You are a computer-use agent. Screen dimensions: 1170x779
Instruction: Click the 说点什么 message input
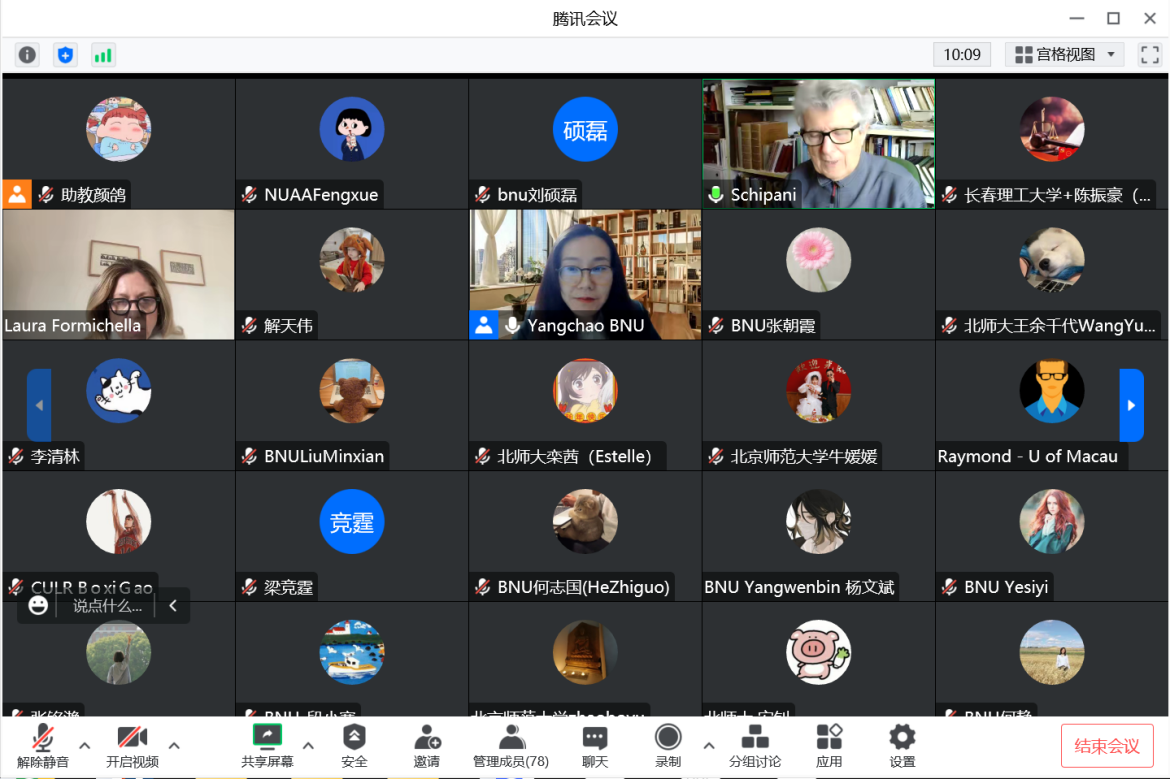click(107, 606)
